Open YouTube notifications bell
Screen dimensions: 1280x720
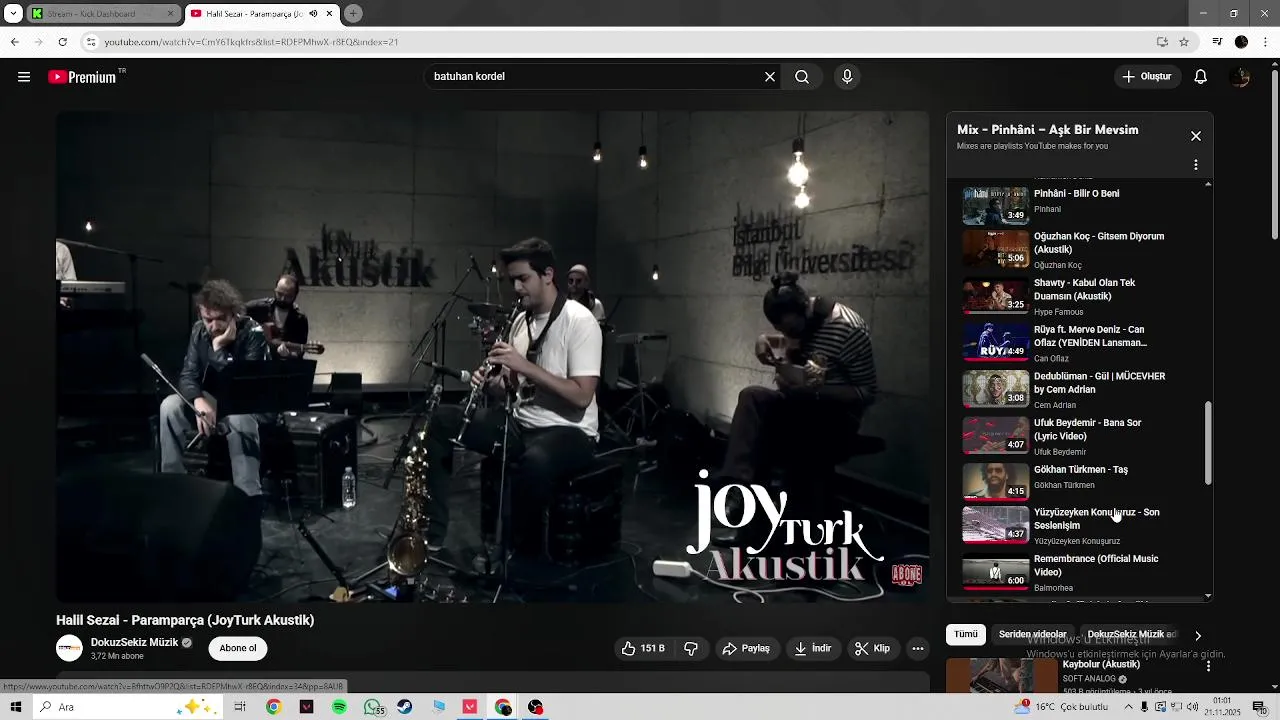tap(1201, 77)
